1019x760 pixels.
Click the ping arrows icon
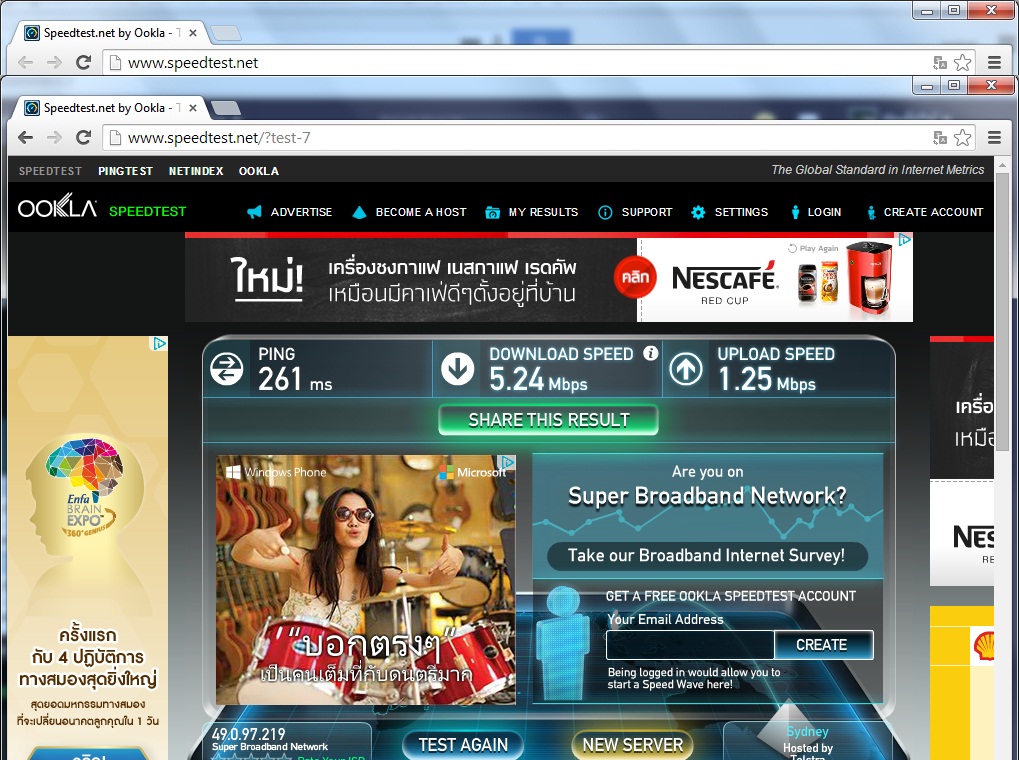226,369
